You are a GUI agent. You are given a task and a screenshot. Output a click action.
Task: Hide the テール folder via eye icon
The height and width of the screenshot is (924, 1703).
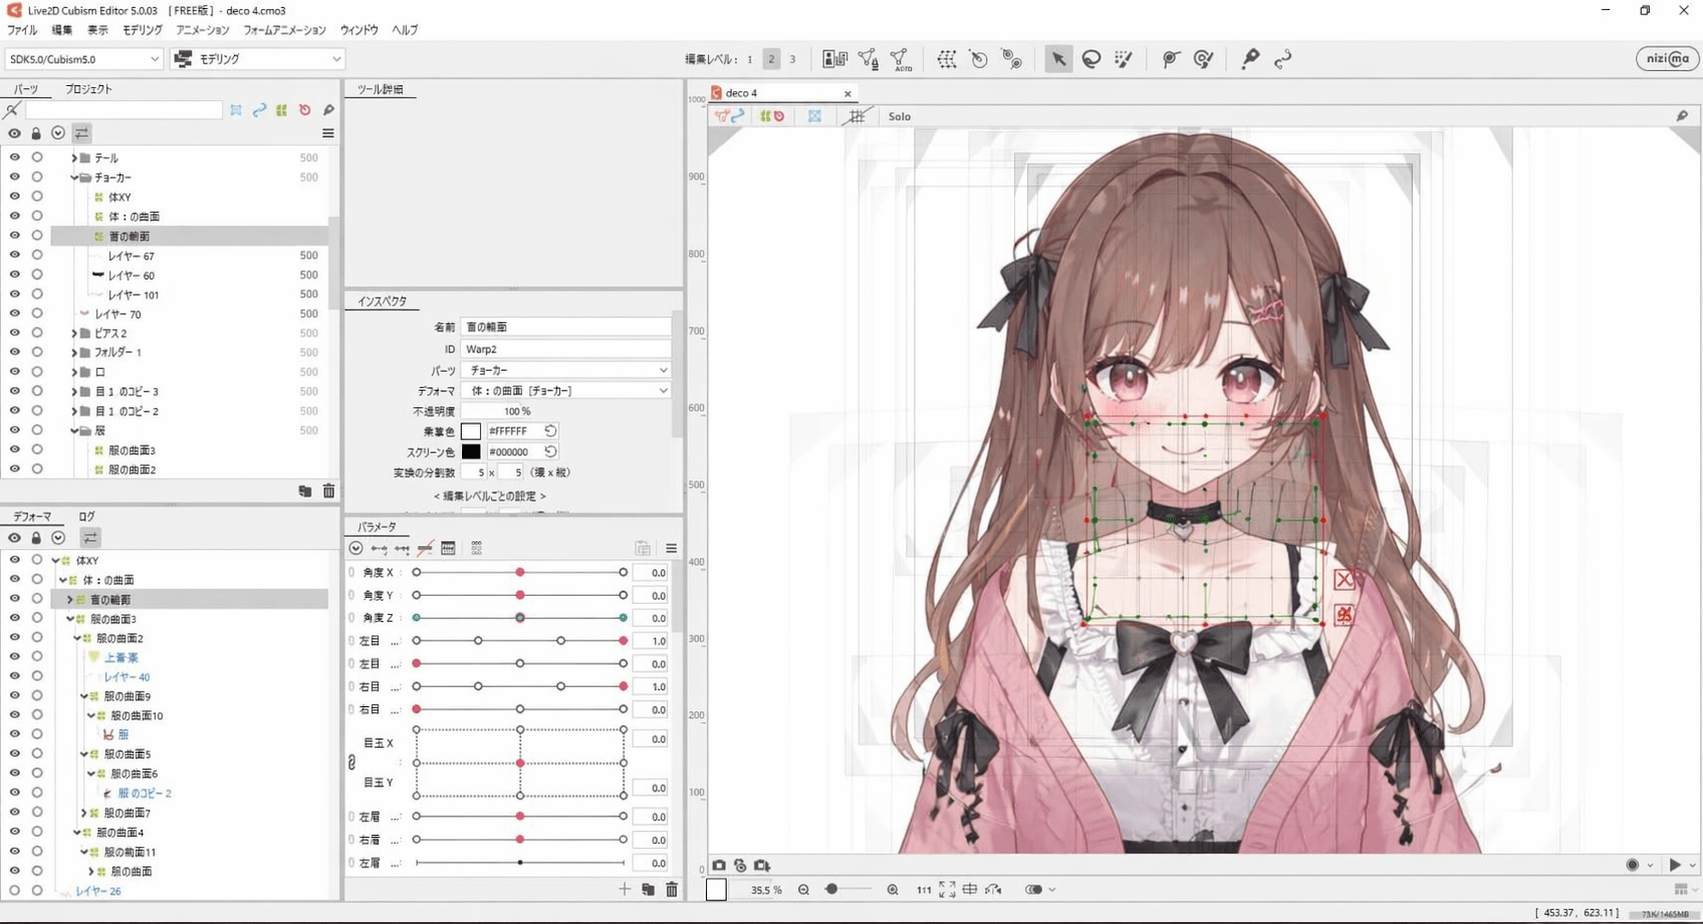tap(14, 157)
